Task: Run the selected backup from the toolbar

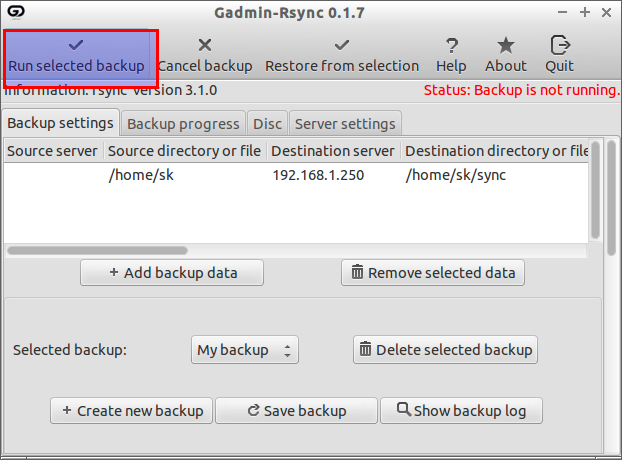Action: 76,56
